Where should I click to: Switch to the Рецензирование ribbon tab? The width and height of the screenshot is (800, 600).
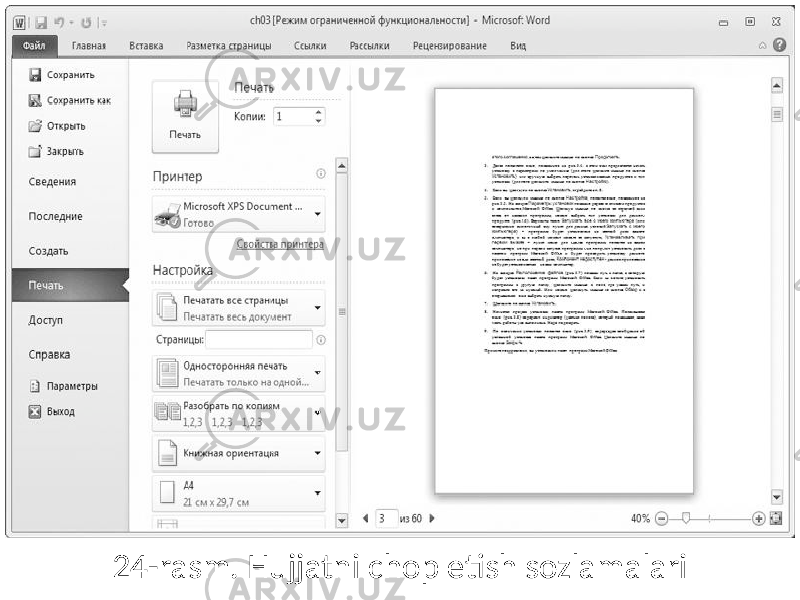point(449,45)
